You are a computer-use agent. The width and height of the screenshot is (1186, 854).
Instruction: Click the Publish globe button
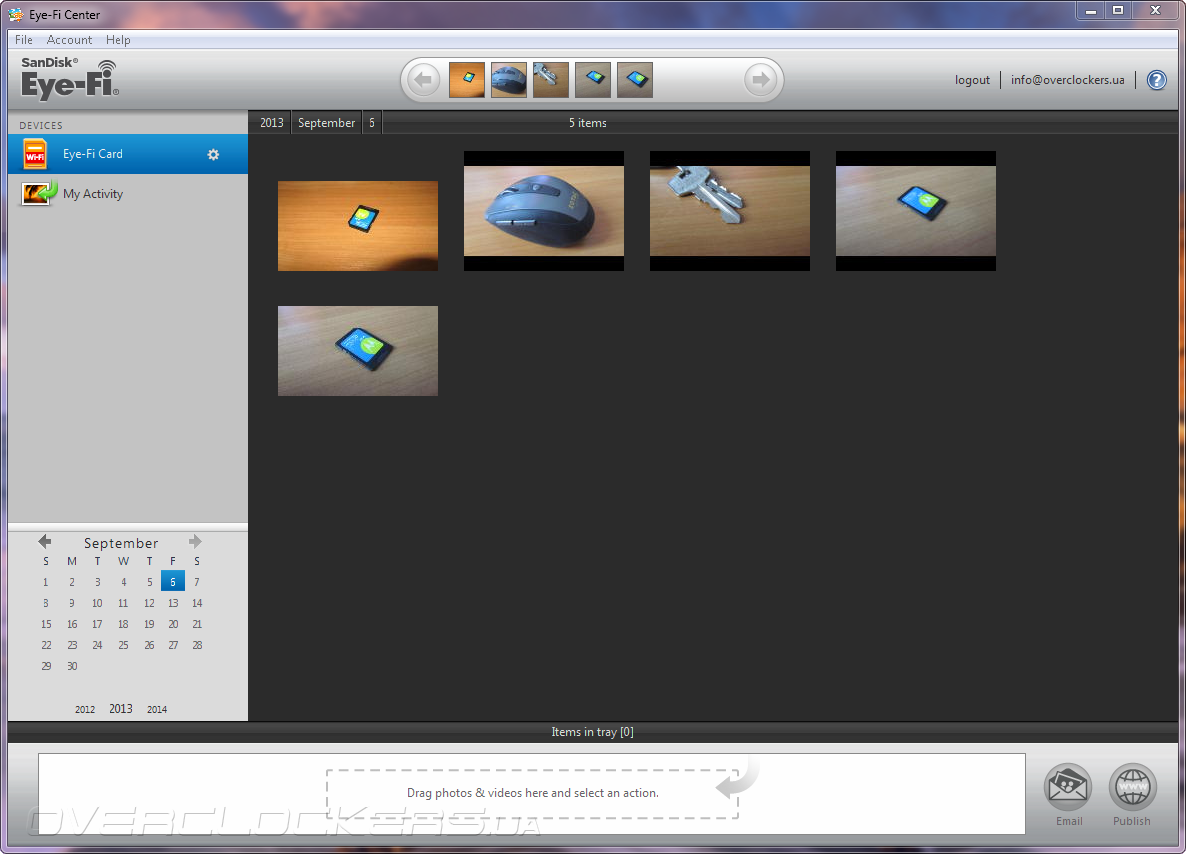(x=1132, y=796)
